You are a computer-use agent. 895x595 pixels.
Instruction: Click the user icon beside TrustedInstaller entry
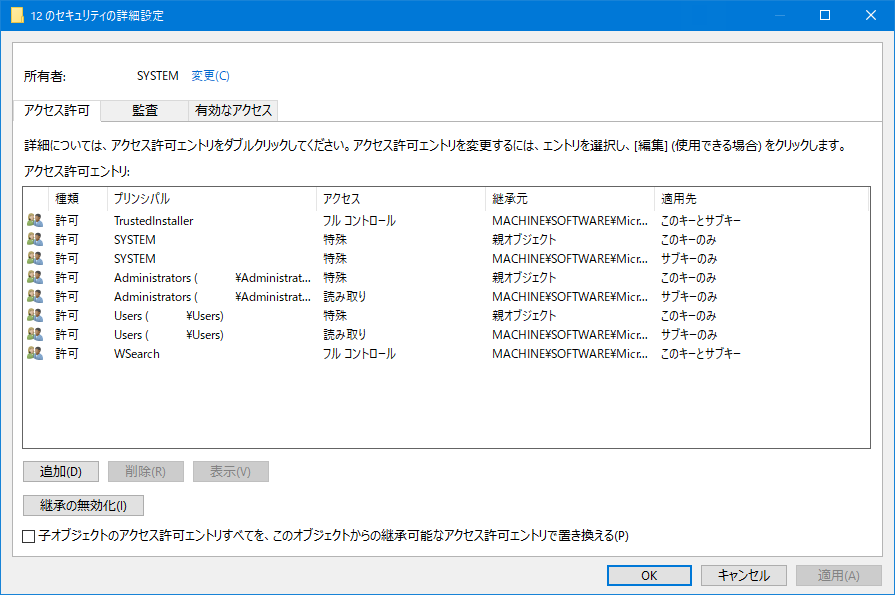click(35, 221)
